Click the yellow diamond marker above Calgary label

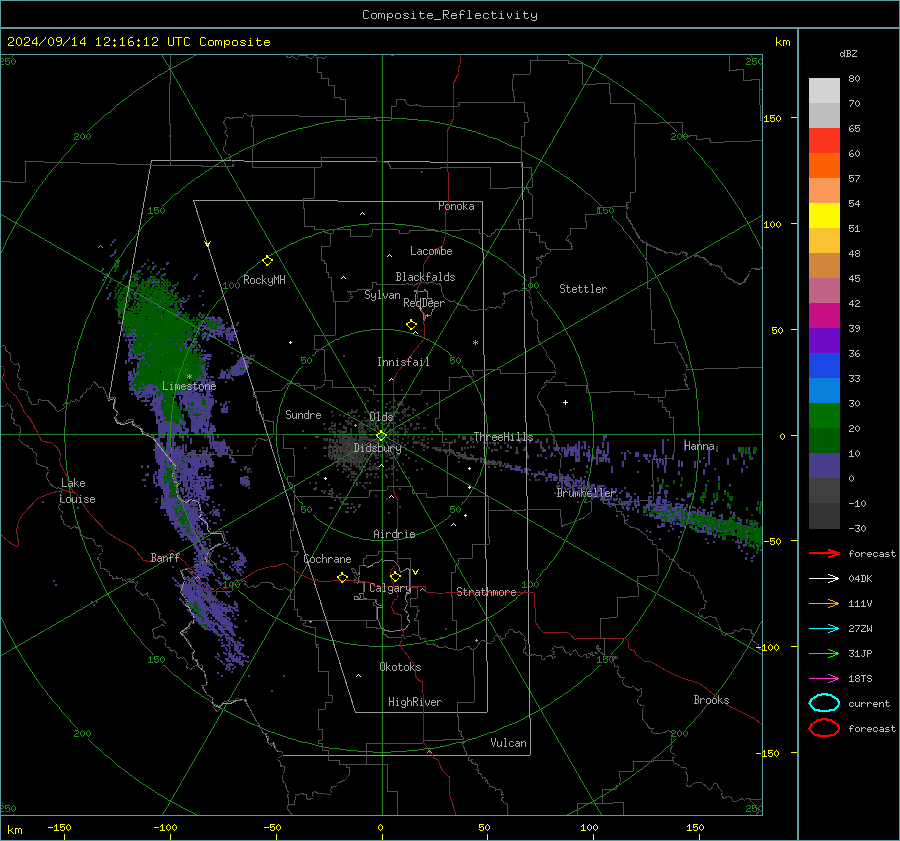395,576
